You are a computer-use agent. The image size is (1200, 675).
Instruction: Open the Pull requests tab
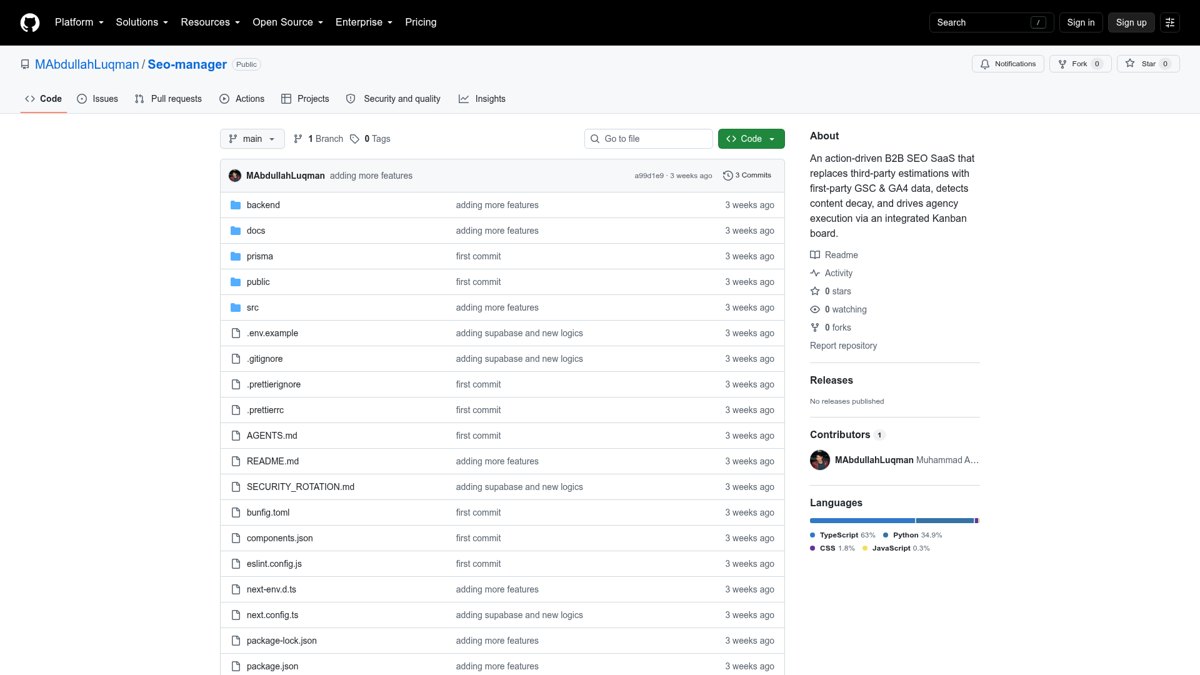pyautogui.click(x=168, y=99)
